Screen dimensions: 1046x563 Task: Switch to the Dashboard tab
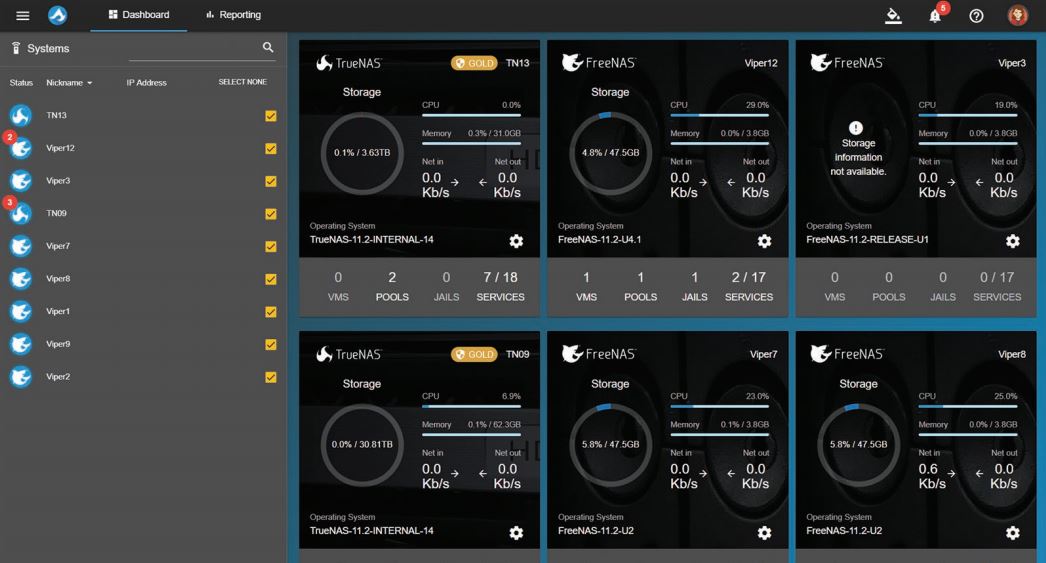[139, 15]
